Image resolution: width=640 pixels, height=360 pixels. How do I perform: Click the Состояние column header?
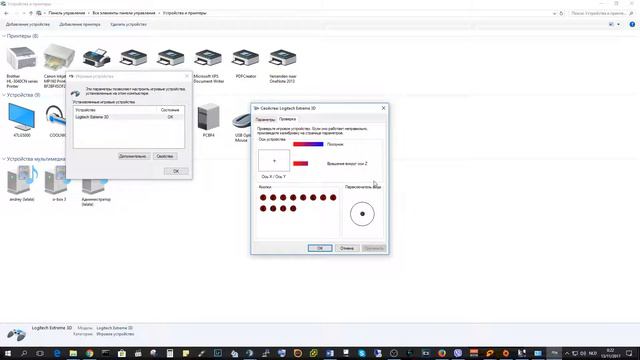(x=170, y=110)
